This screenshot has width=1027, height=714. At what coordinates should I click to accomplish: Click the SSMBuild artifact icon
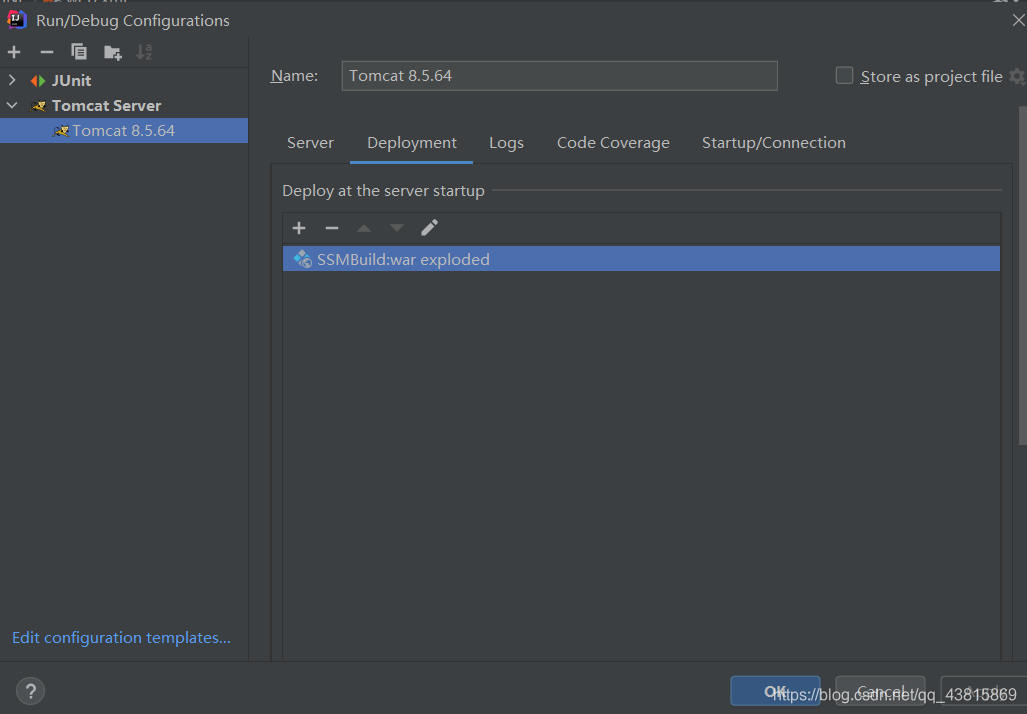[303, 259]
